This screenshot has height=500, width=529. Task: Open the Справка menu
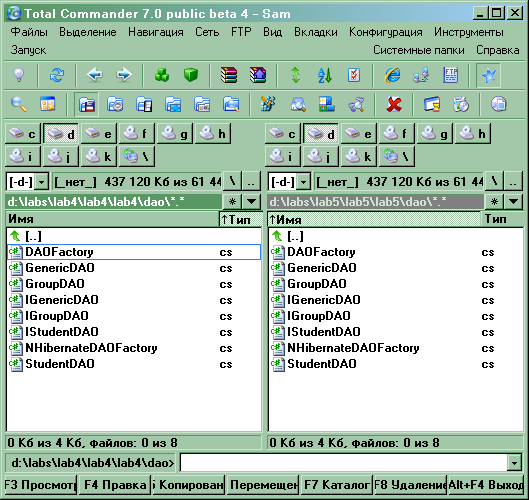pos(498,50)
